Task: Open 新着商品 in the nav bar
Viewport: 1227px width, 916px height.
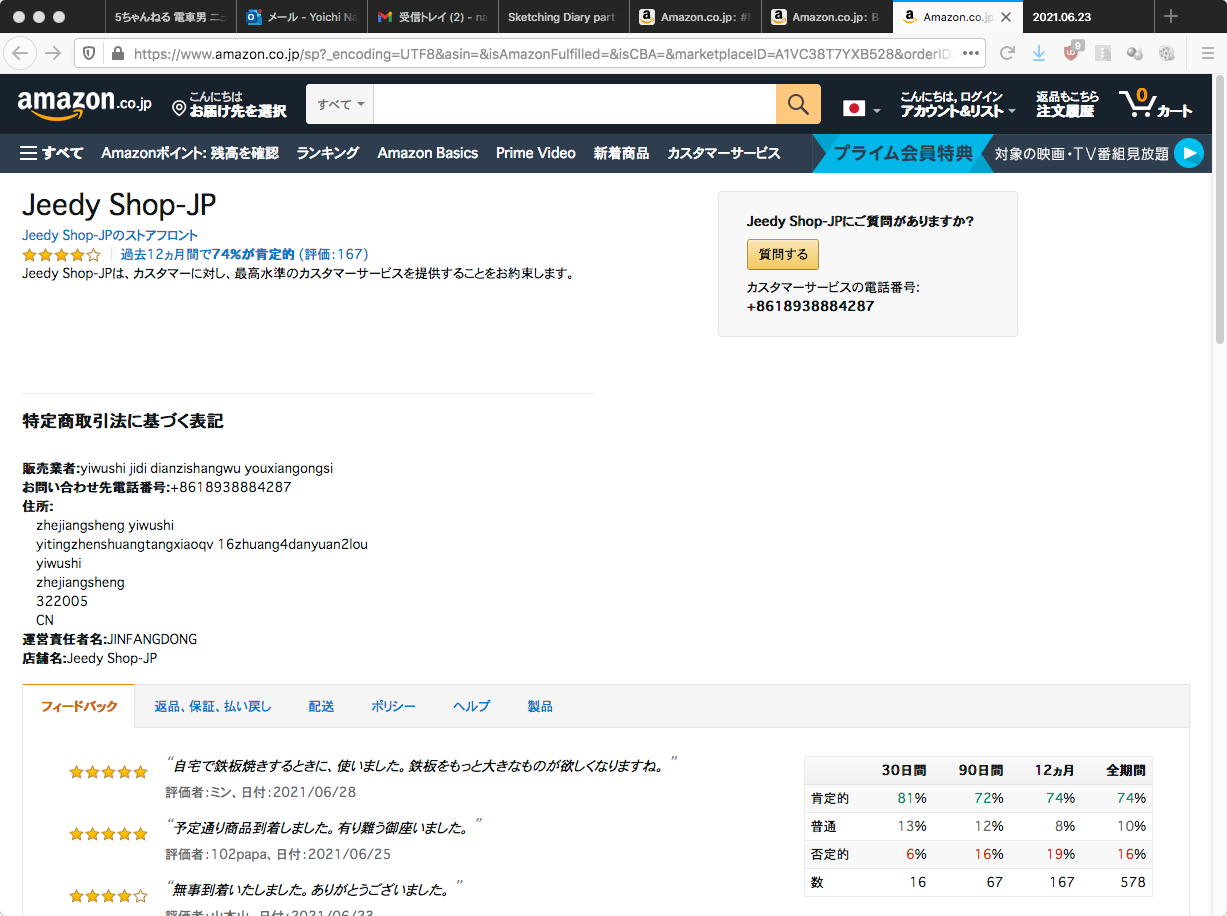Action: pos(621,153)
